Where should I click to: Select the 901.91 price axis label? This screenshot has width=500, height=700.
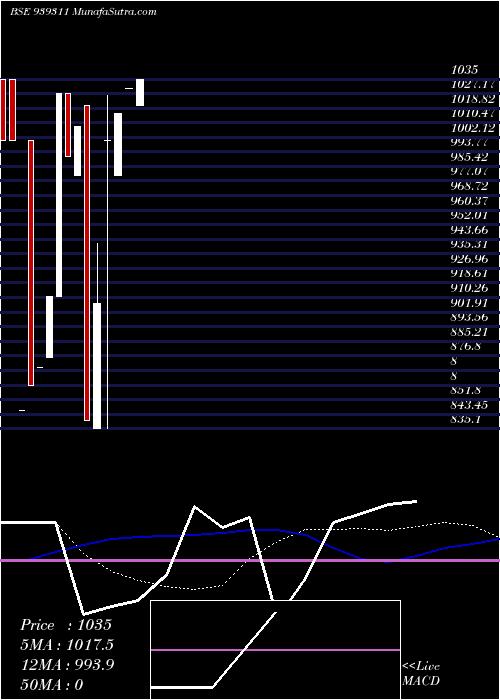point(469,303)
